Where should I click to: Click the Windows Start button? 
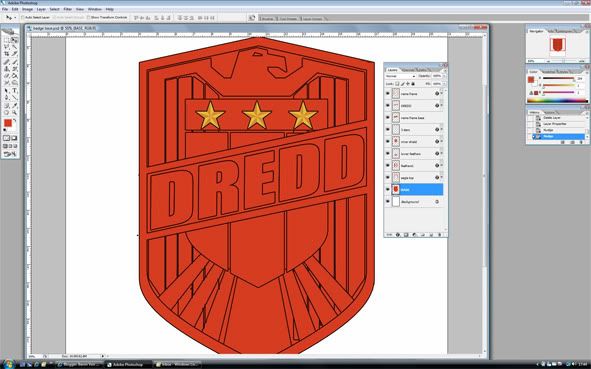8,364
